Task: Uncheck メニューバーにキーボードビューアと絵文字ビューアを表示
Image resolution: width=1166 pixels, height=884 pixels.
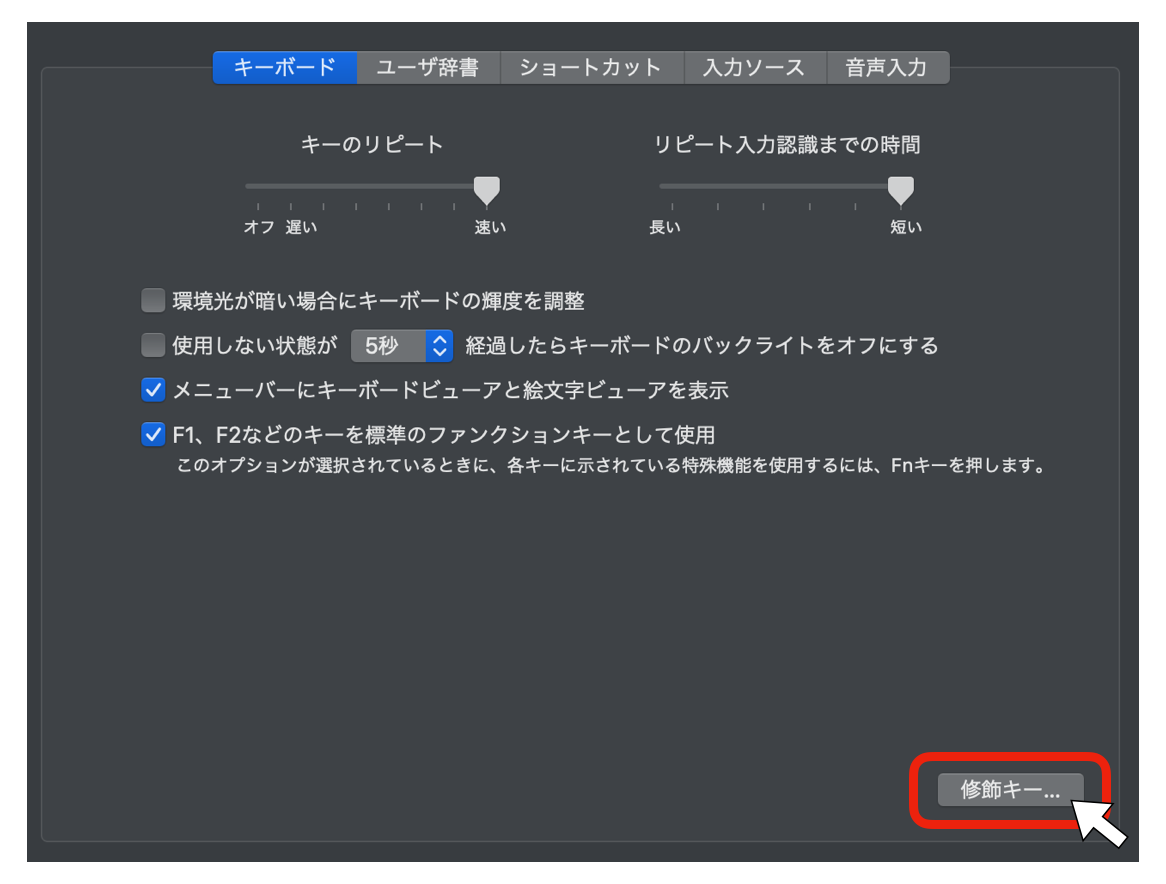Action: [153, 390]
